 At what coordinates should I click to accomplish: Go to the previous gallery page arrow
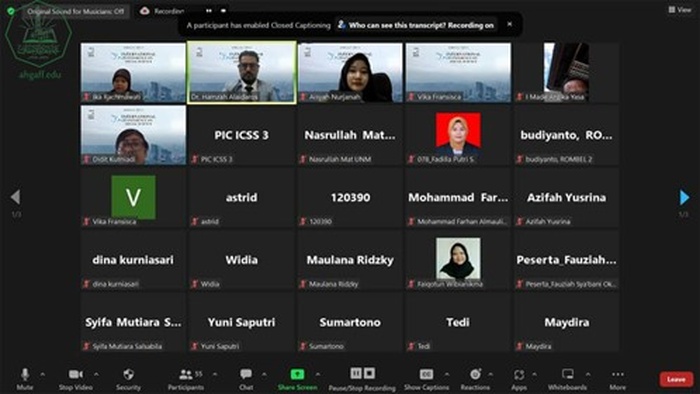(x=16, y=197)
